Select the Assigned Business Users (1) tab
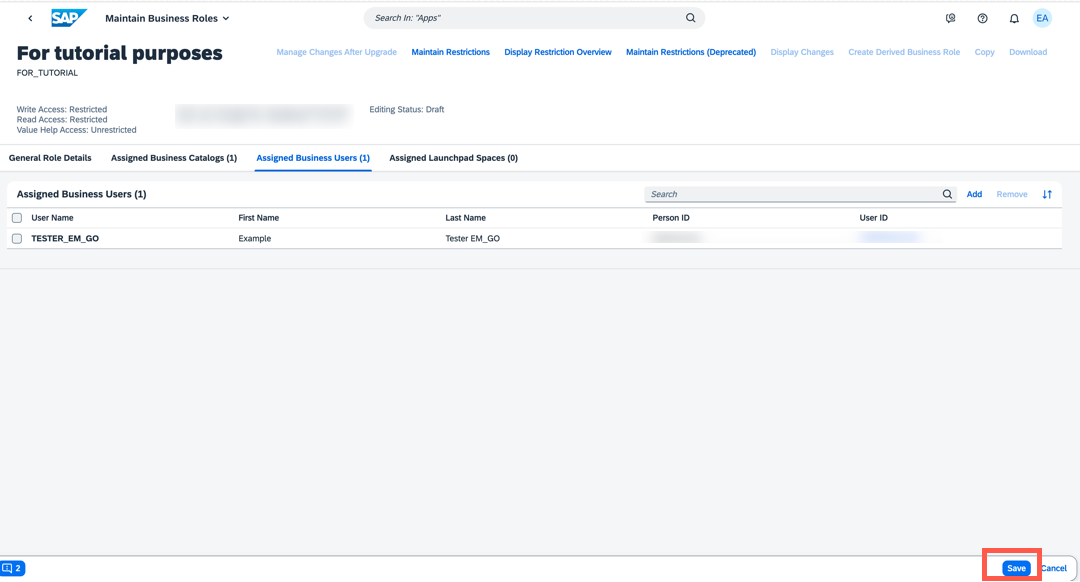The height and width of the screenshot is (582, 1080). point(313,158)
